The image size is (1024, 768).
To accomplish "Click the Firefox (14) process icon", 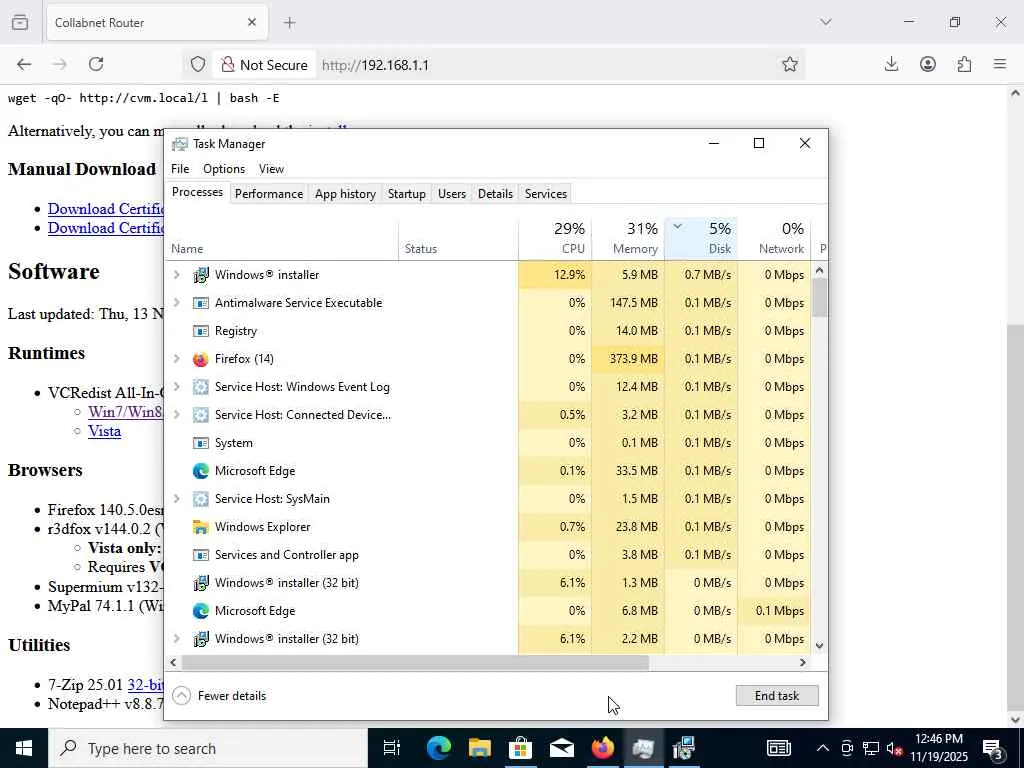I will pyautogui.click(x=201, y=359).
